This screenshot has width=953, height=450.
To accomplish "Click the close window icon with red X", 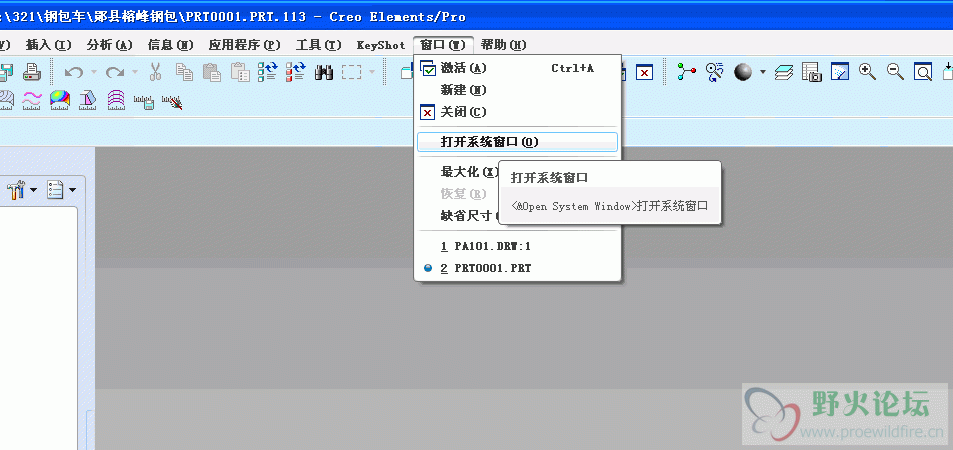I will pos(644,72).
